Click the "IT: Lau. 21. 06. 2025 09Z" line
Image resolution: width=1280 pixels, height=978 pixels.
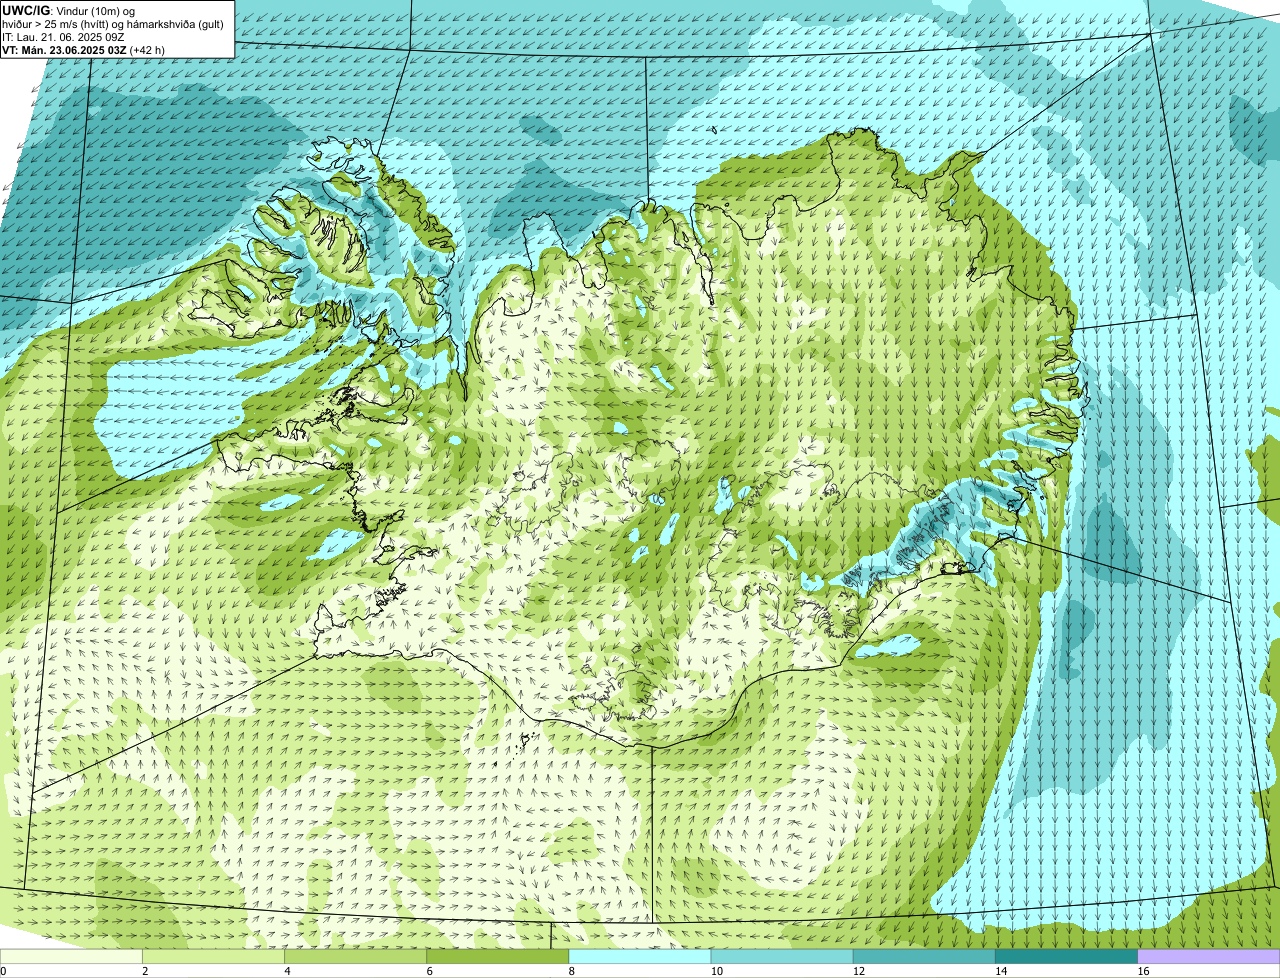coord(64,36)
